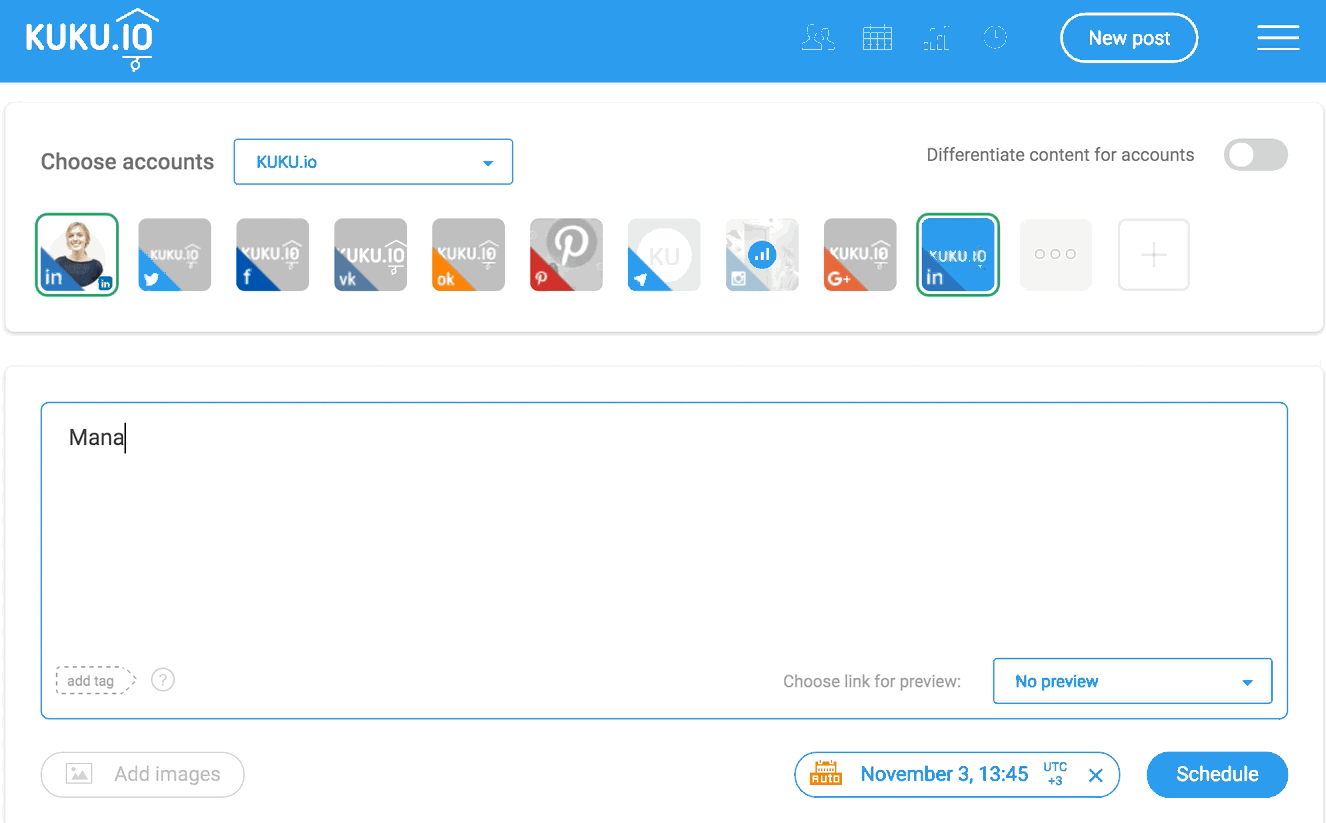Deselect the LinkedIn personal profile account
Image resolution: width=1326 pixels, height=823 pixels.
77,255
